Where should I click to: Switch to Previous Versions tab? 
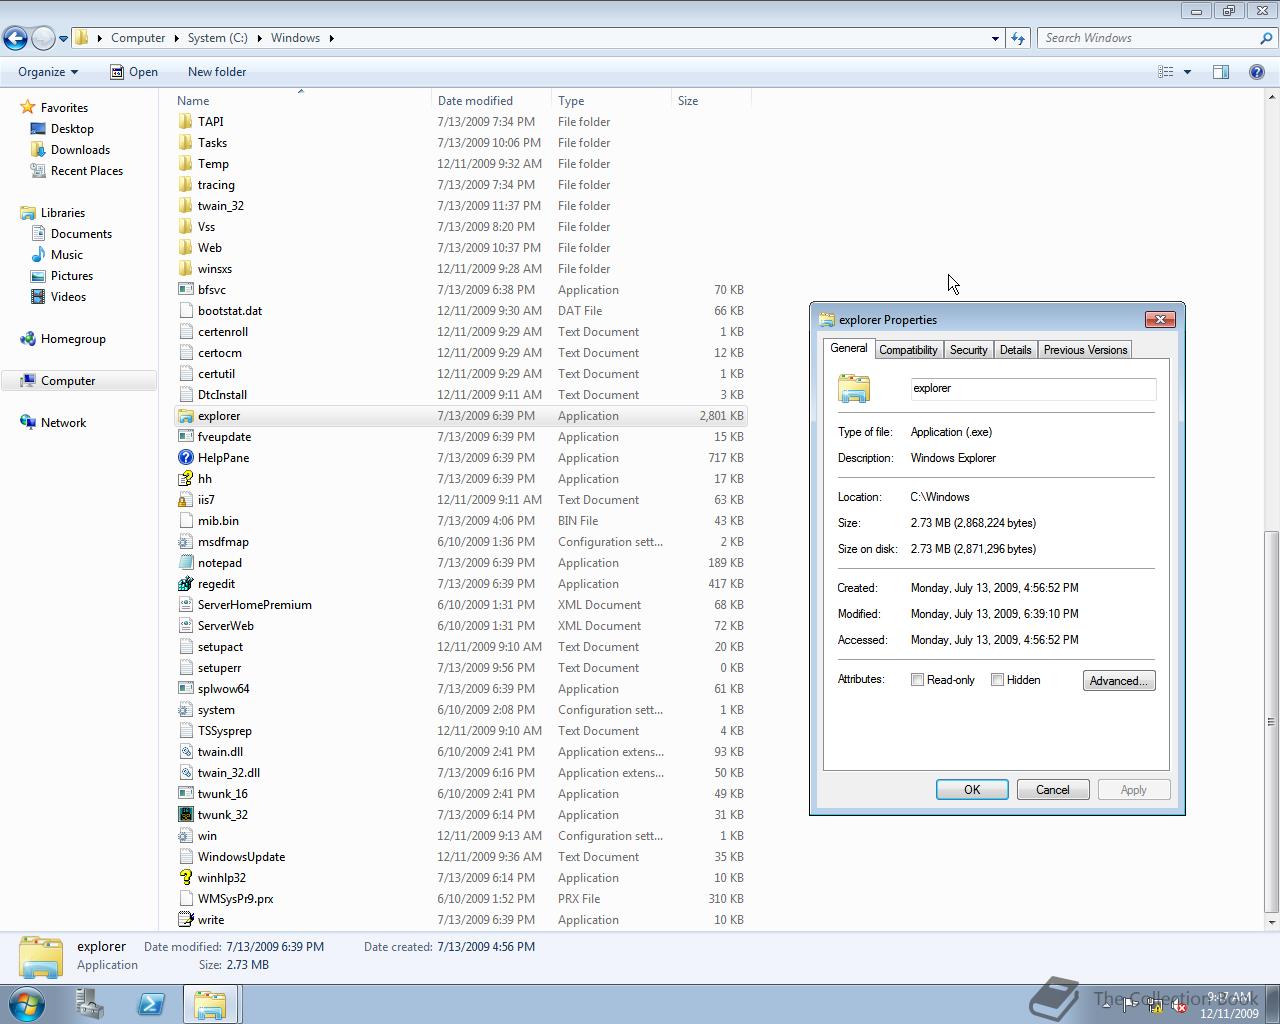pos(1085,350)
